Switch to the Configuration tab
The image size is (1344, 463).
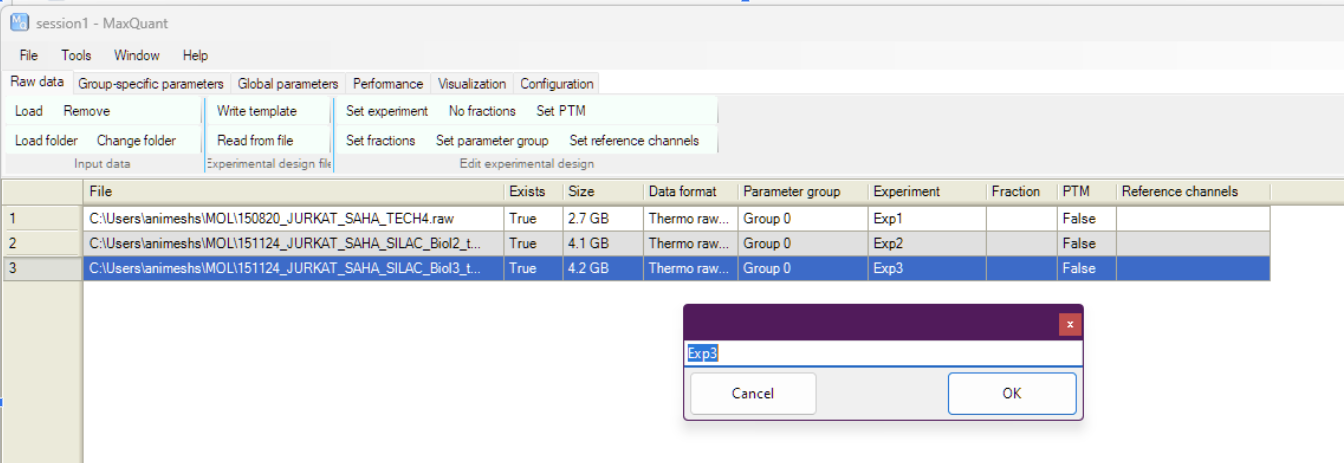pyautogui.click(x=557, y=84)
